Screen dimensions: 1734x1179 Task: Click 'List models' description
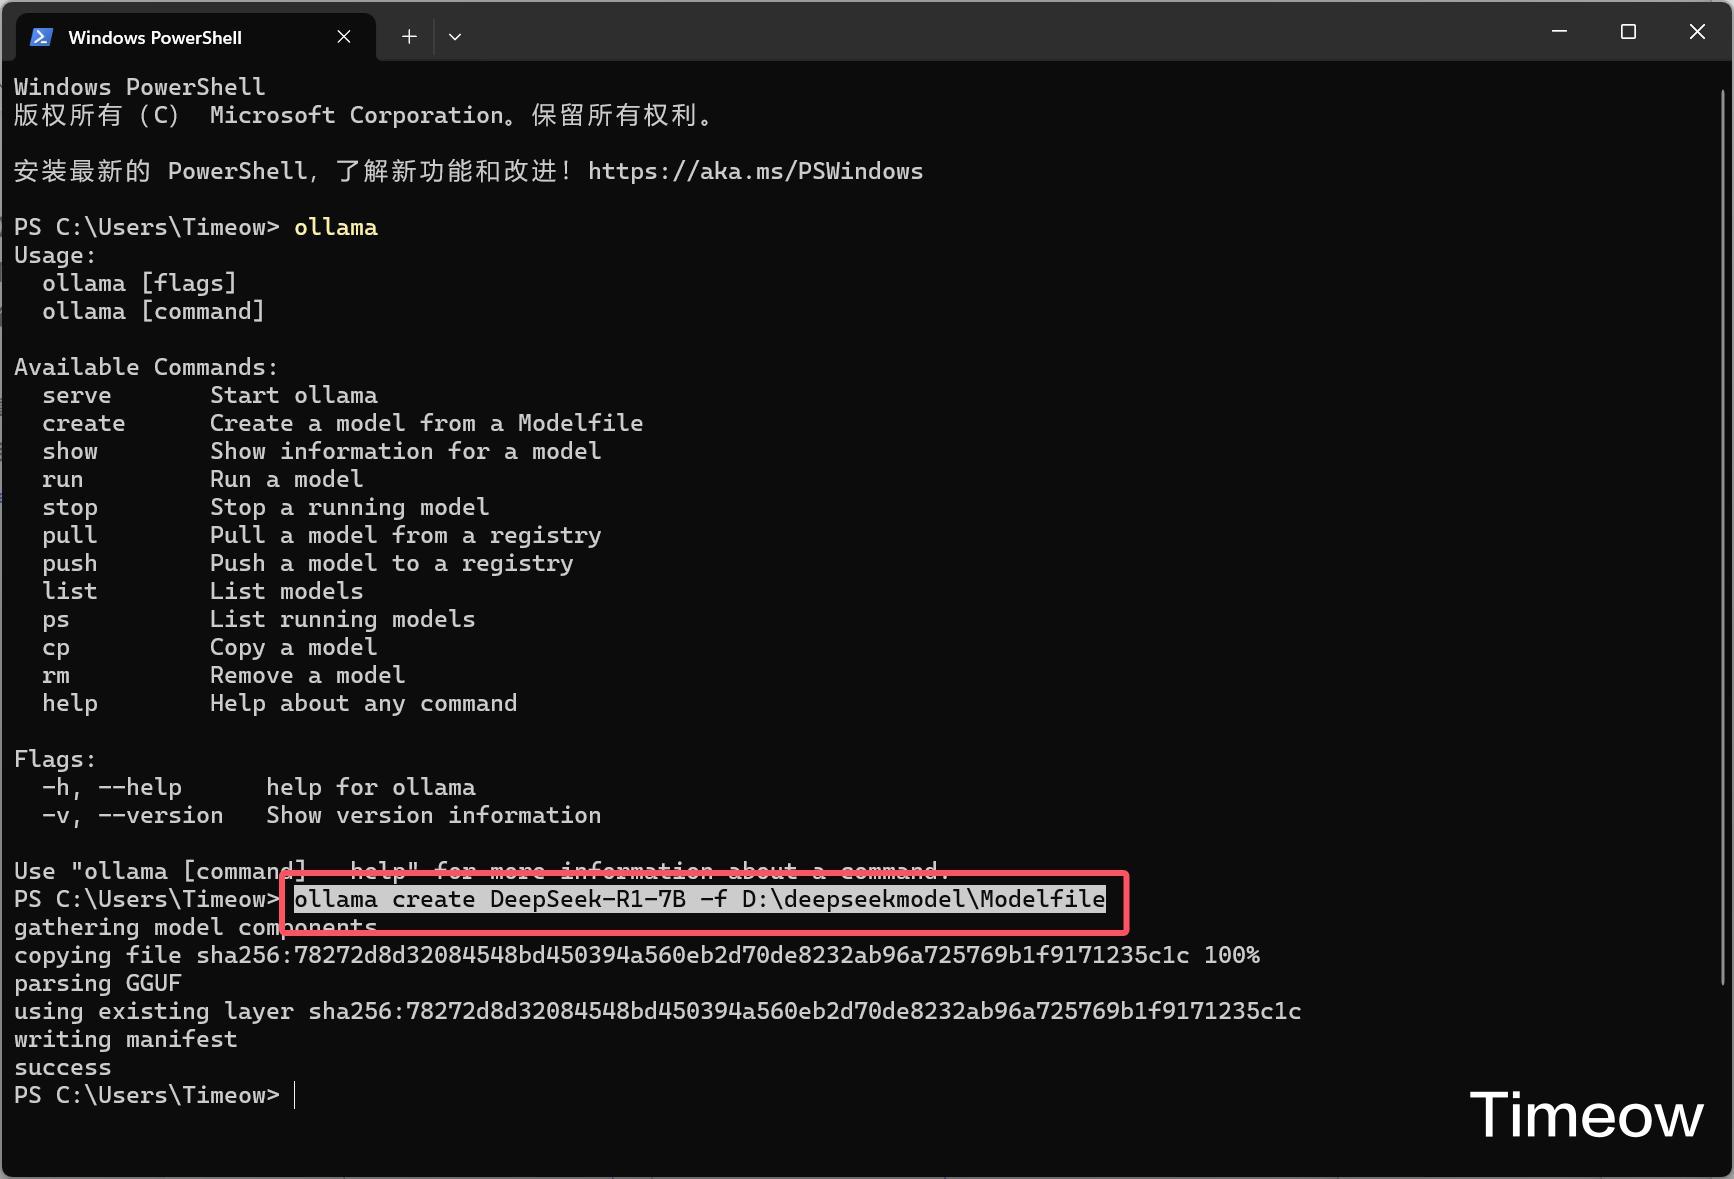click(286, 591)
